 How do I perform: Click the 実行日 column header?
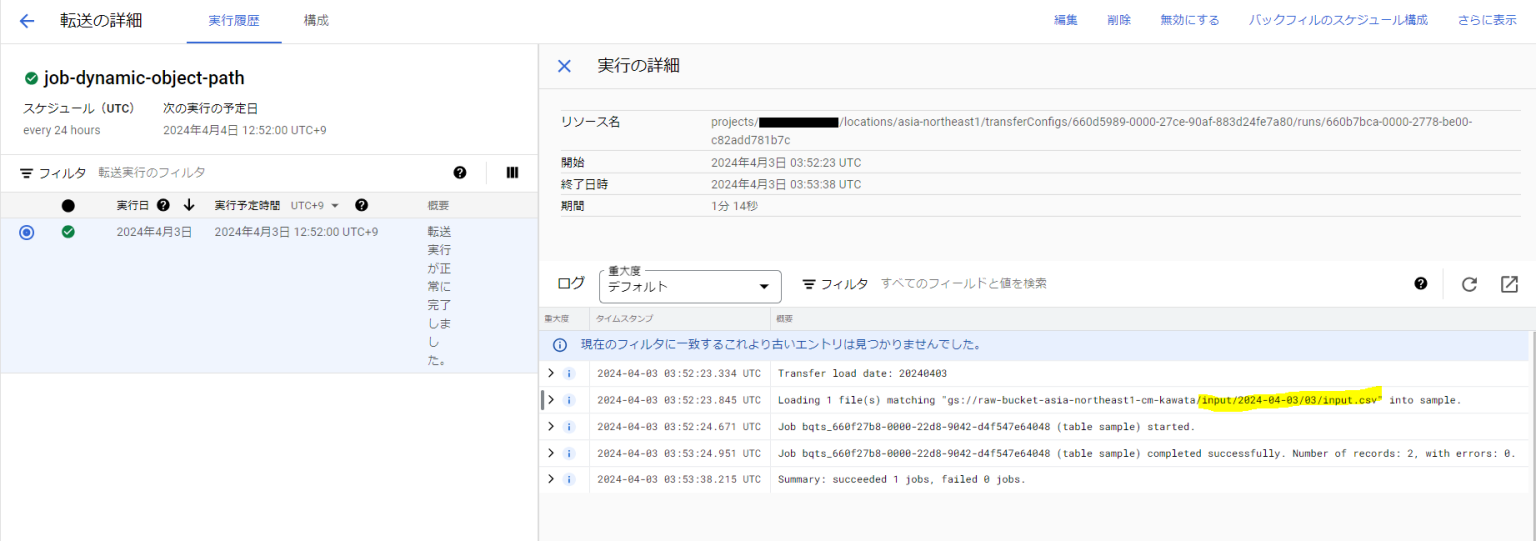coord(133,205)
